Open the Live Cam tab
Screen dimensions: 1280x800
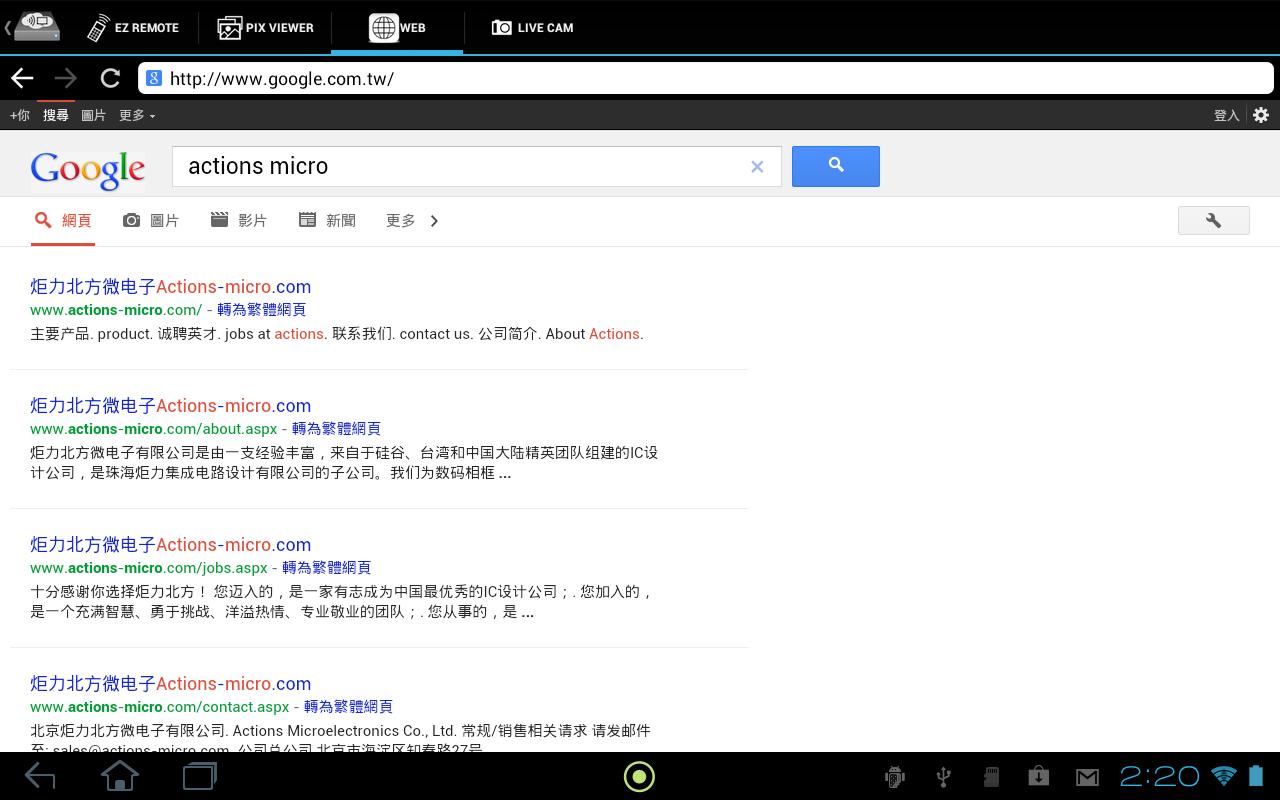pyautogui.click(x=532, y=27)
